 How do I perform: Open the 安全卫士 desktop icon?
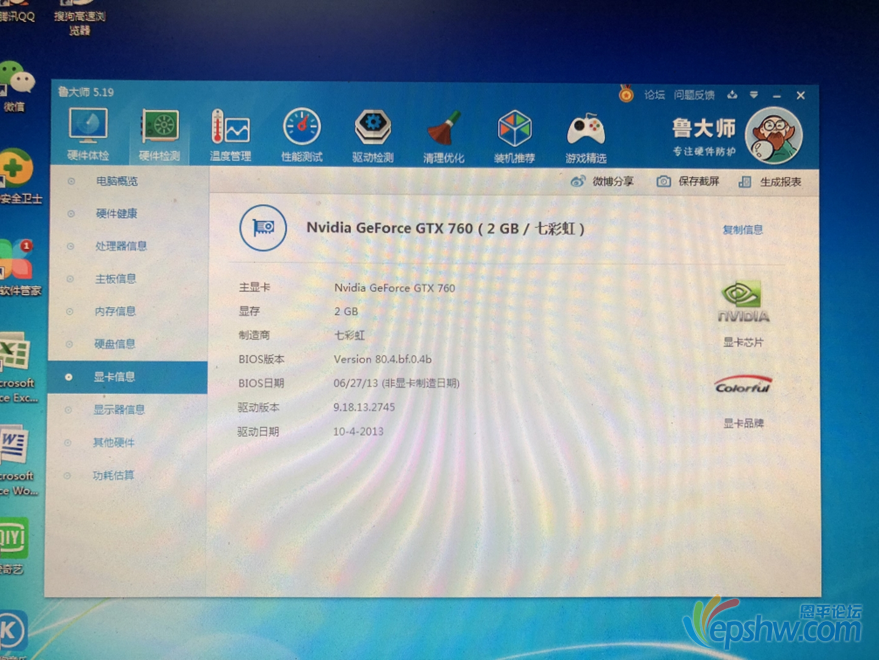(18, 176)
